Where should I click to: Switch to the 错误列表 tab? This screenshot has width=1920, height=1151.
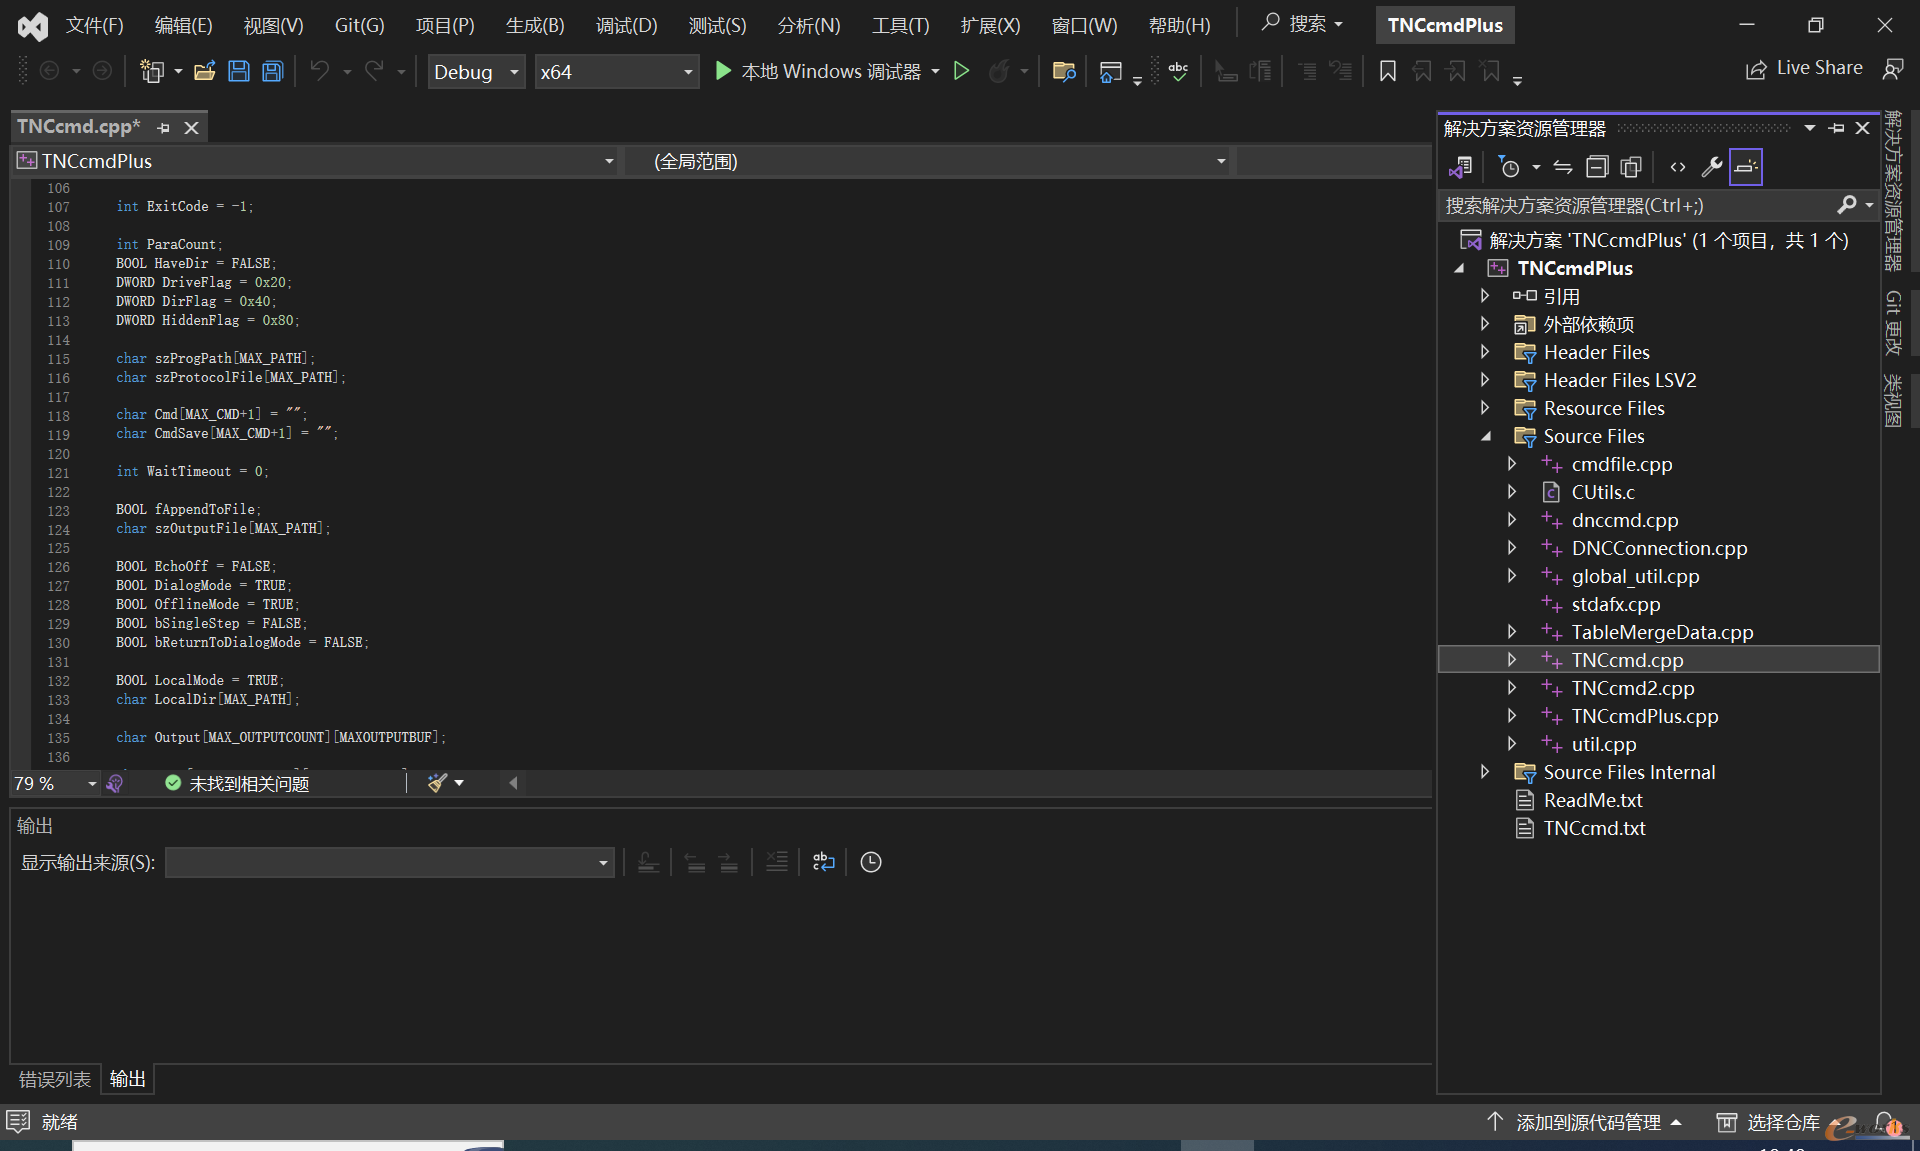coord(55,1079)
